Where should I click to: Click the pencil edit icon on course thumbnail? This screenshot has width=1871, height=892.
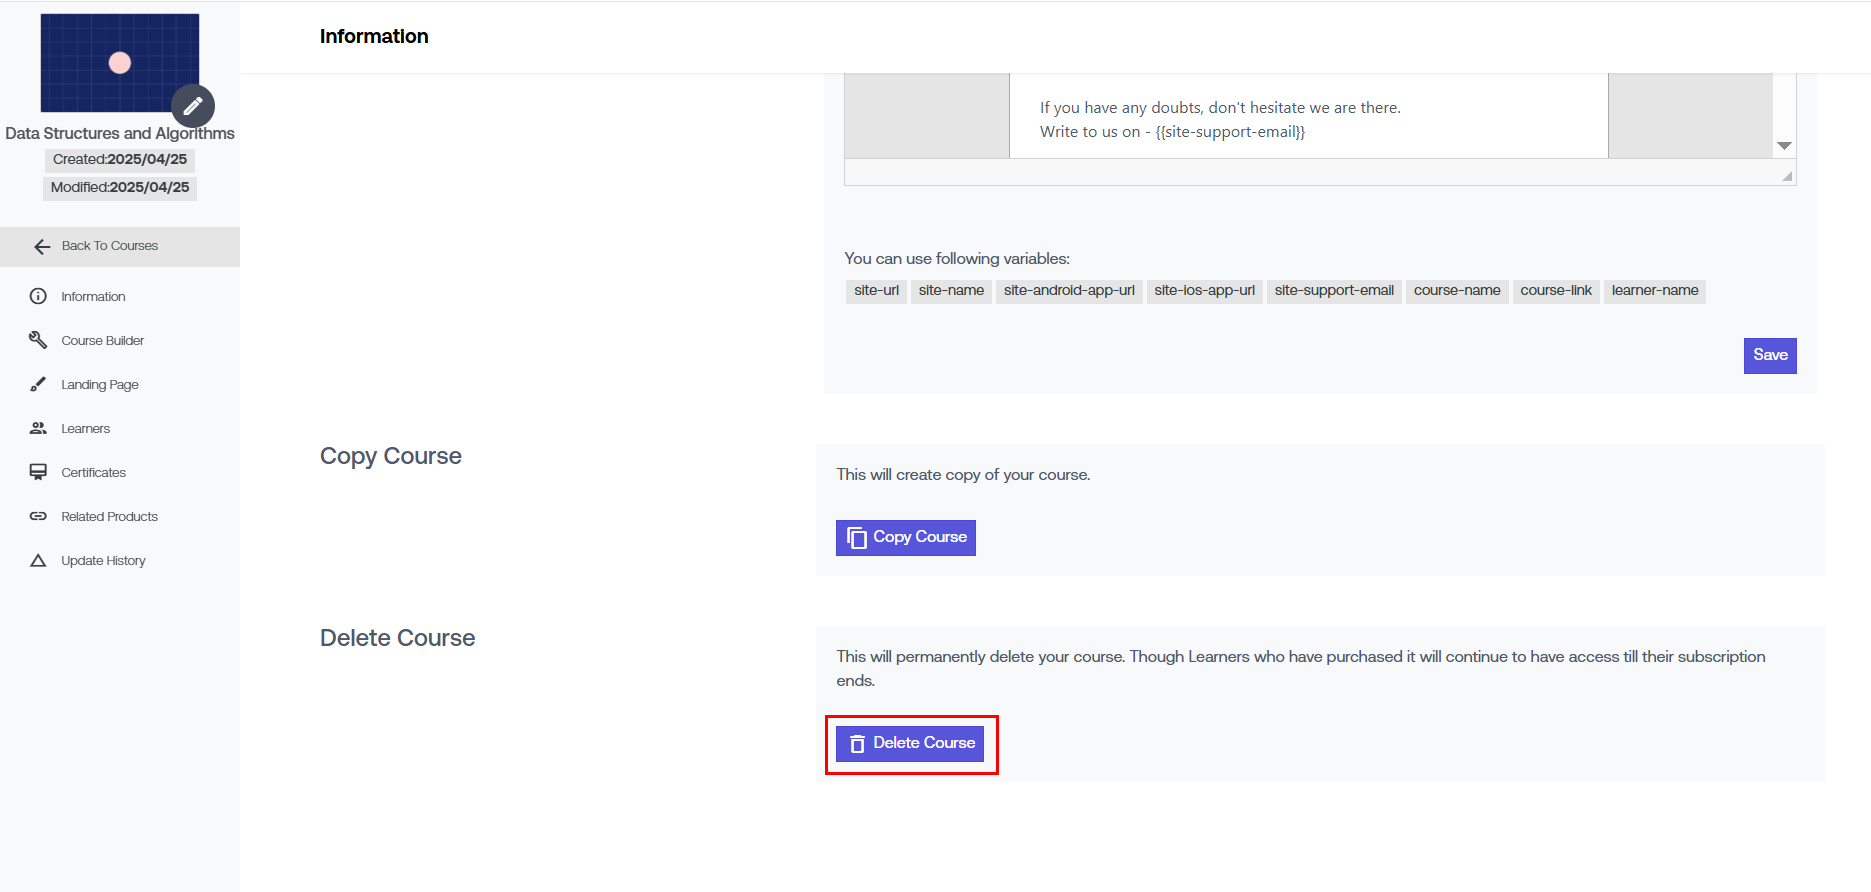point(193,106)
